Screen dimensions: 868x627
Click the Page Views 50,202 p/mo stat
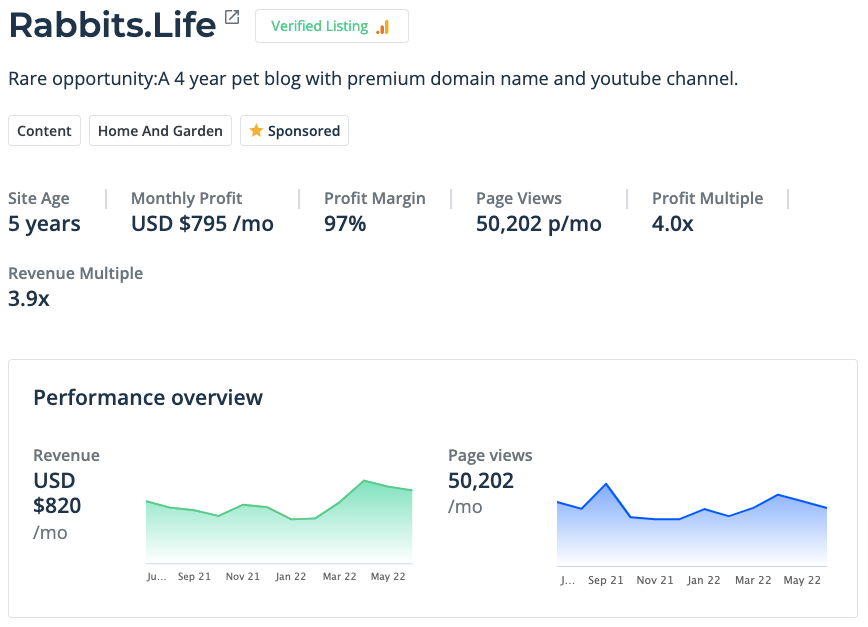tap(539, 223)
